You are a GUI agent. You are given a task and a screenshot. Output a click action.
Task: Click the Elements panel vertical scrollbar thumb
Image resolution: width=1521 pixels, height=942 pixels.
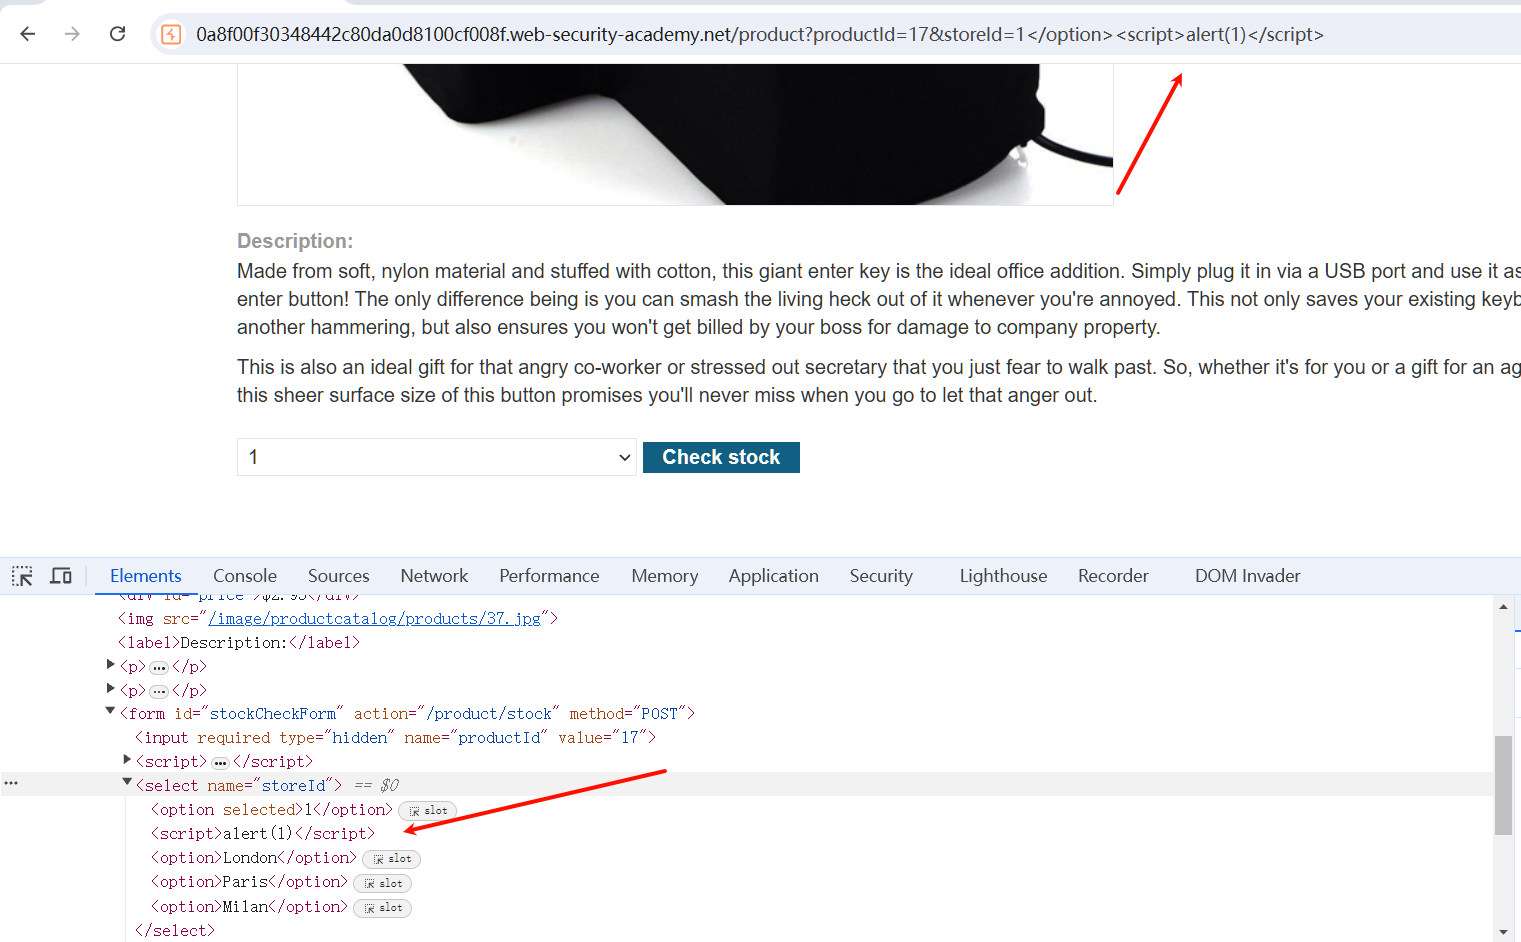1503,785
